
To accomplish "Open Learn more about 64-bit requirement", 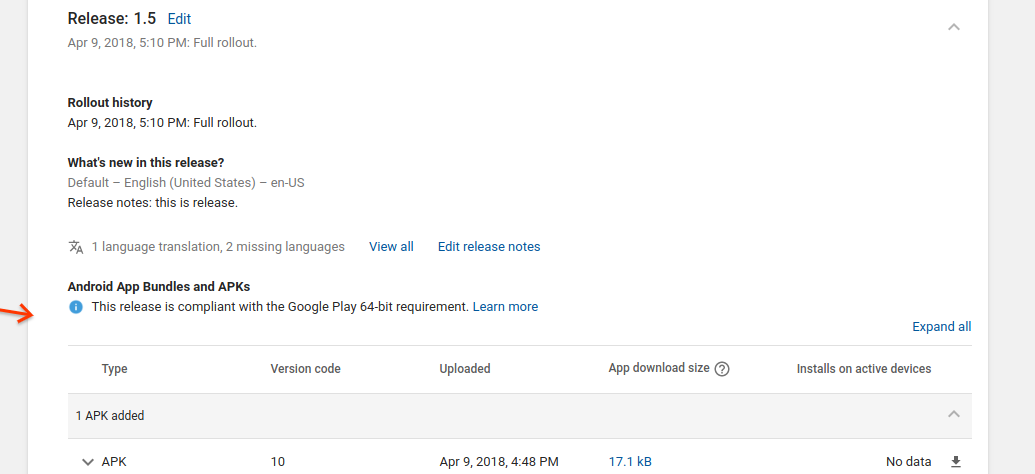I will 505,307.
